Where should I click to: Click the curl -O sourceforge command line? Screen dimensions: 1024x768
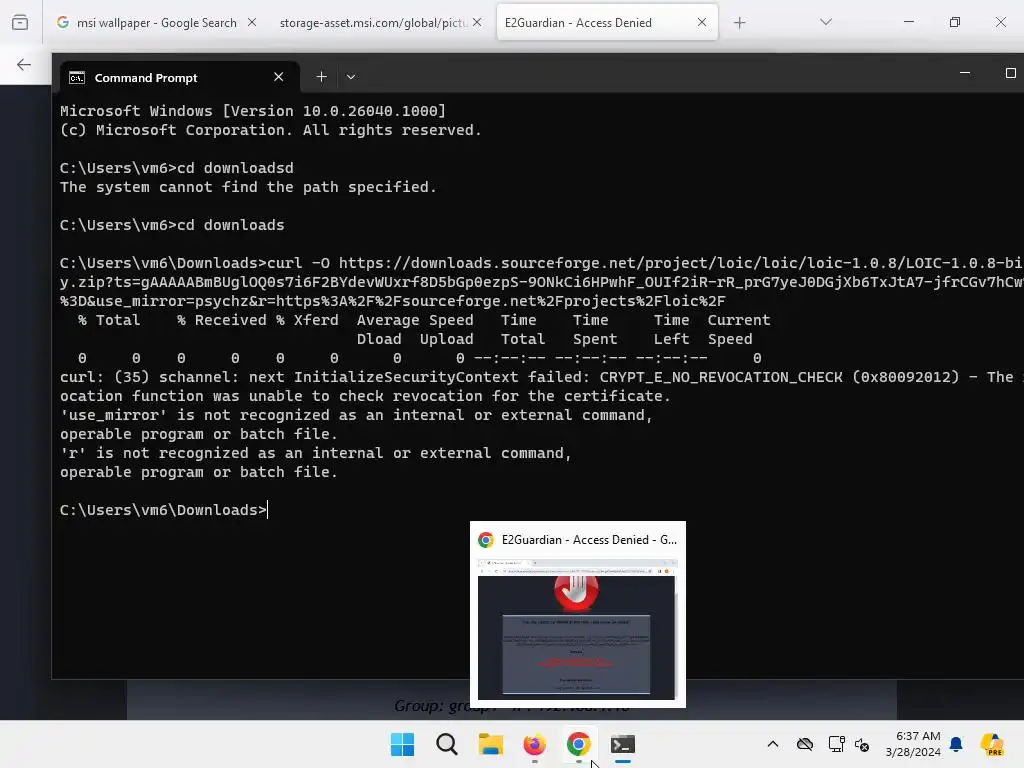pyautogui.click(x=541, y=282)
